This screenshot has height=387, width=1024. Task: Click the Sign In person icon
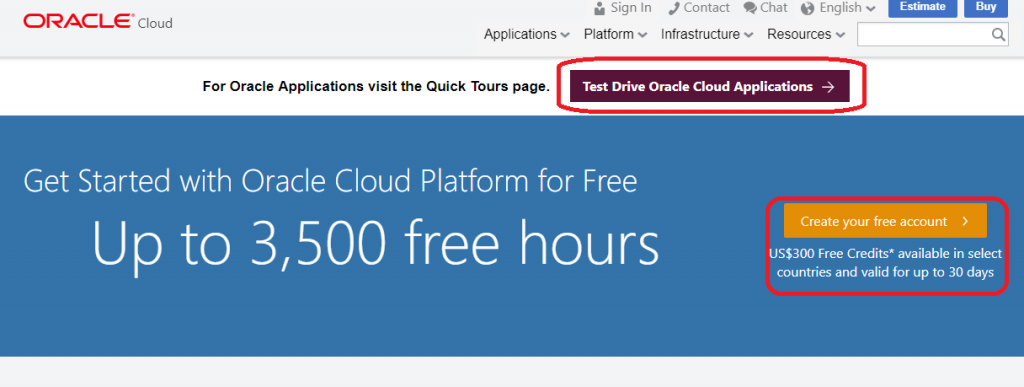(600, 8)
